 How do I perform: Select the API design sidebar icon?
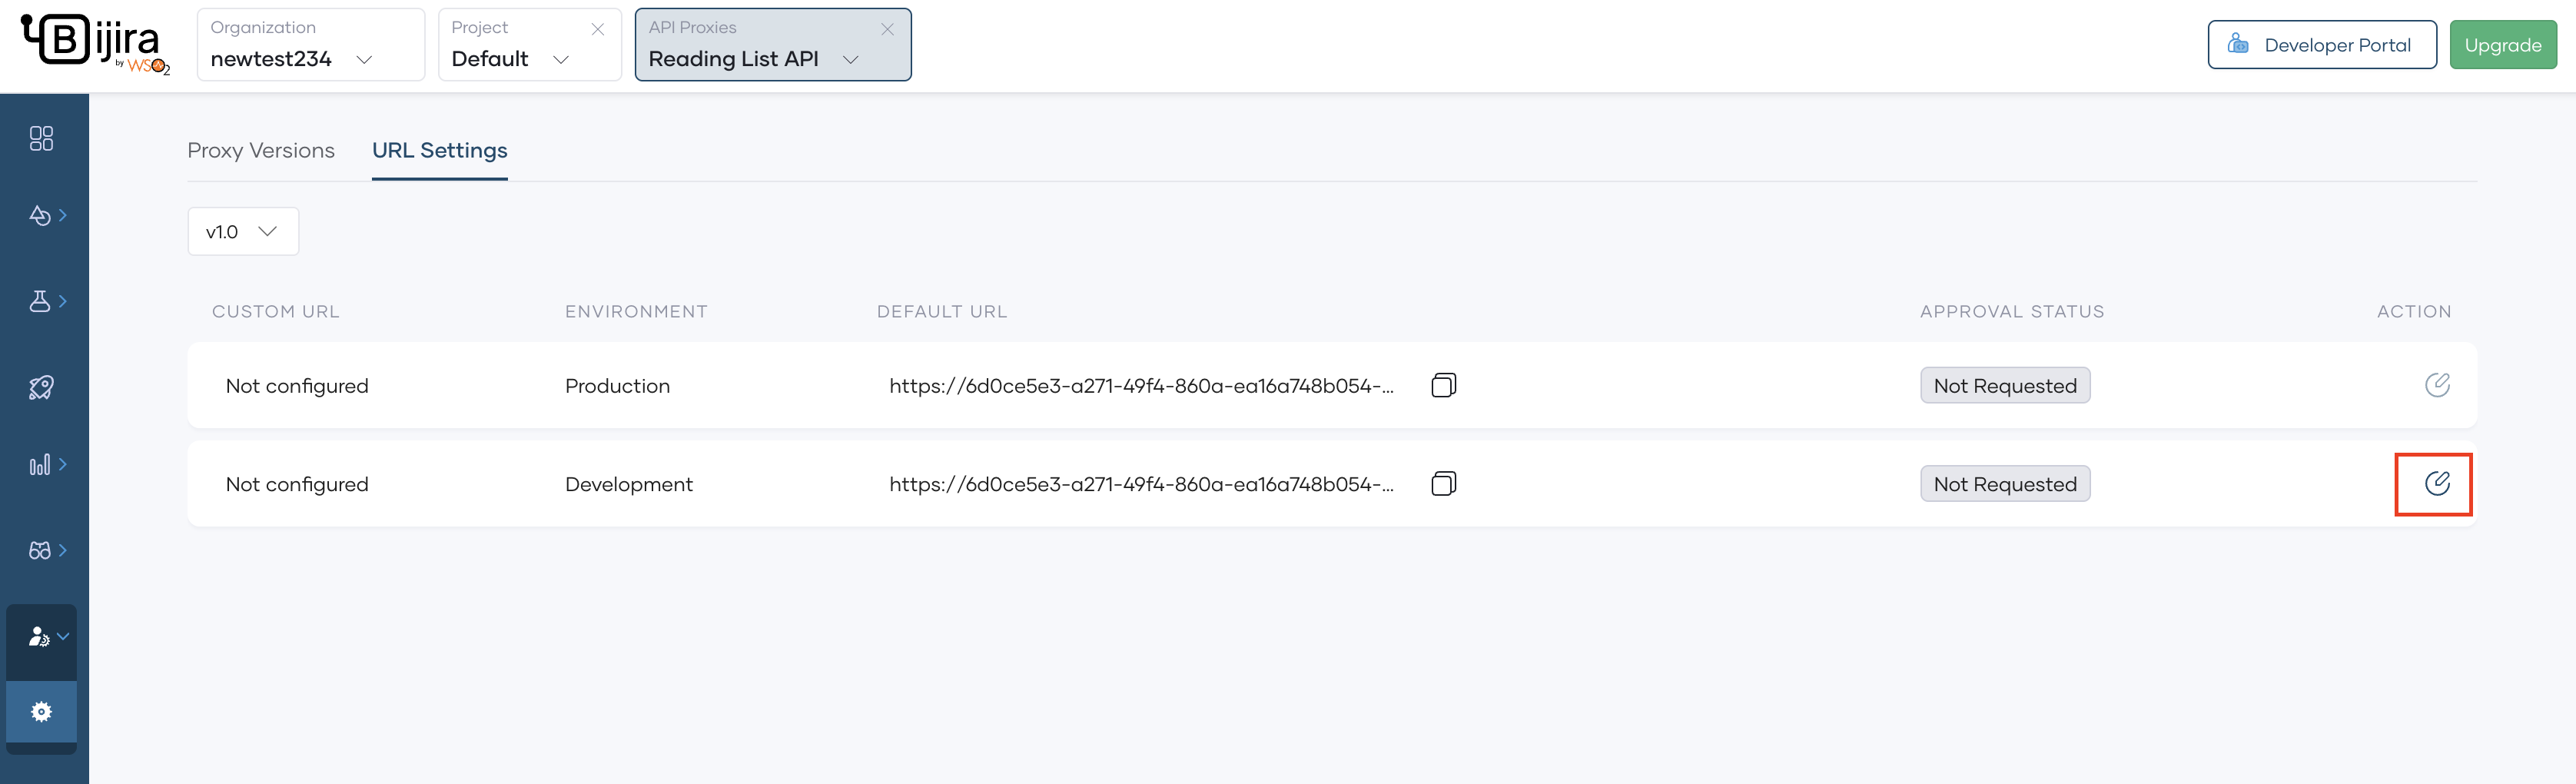click(x=41, y=214)
